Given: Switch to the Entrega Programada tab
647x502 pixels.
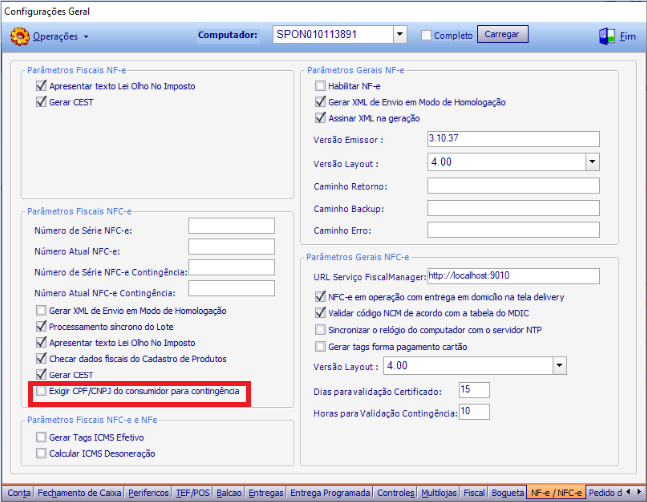Looking at the screenshot, I should coord(330,493).
